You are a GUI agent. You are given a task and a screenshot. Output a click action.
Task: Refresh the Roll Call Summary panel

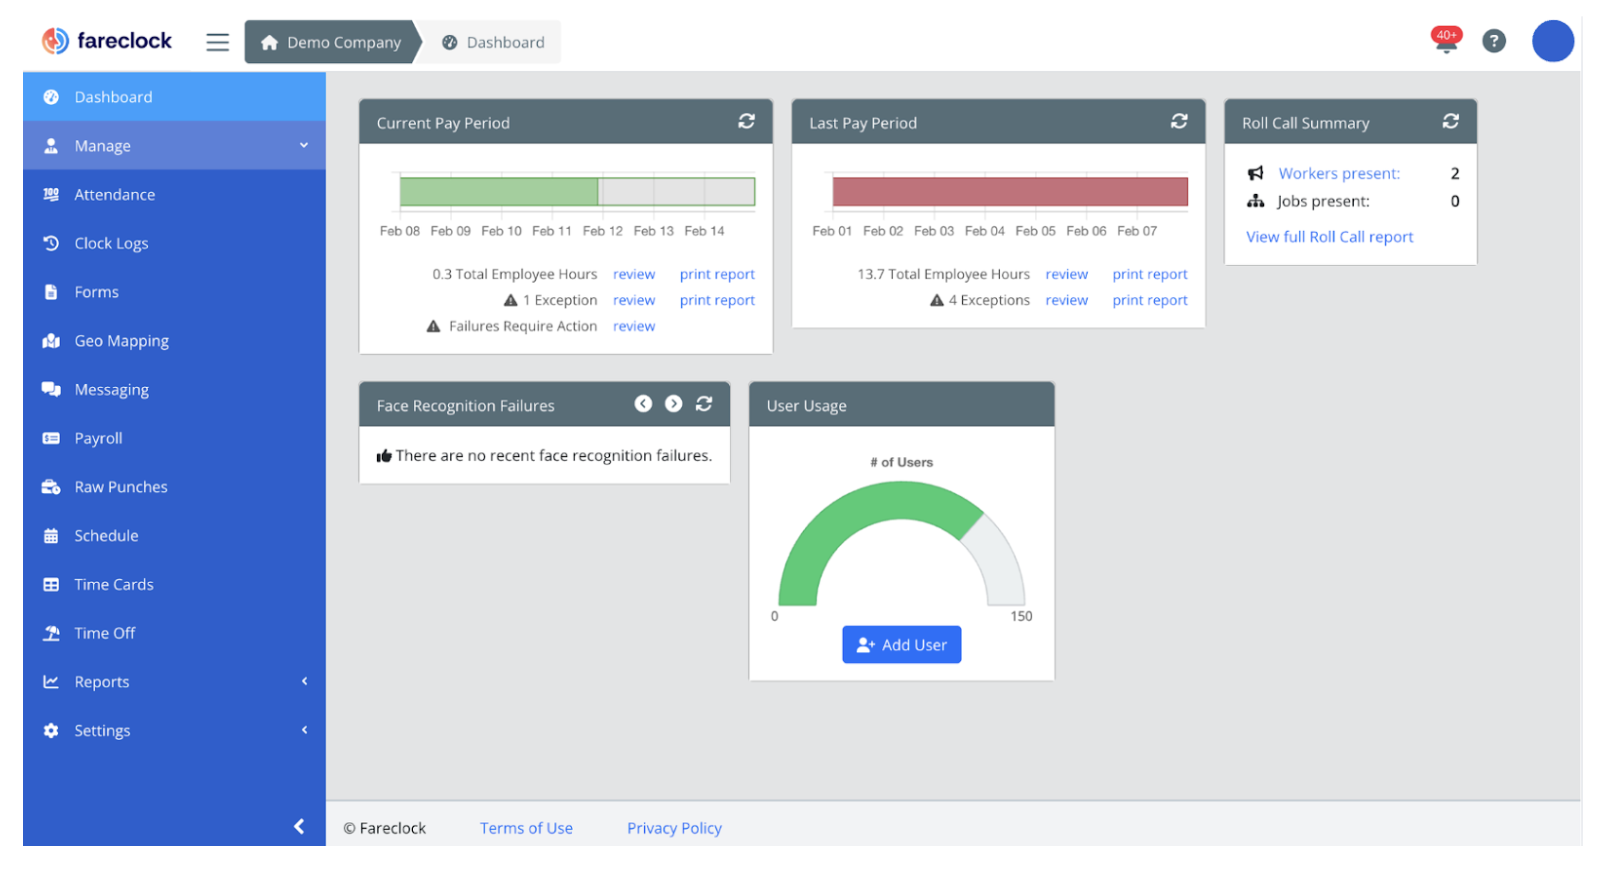(x=1450, y=121)
